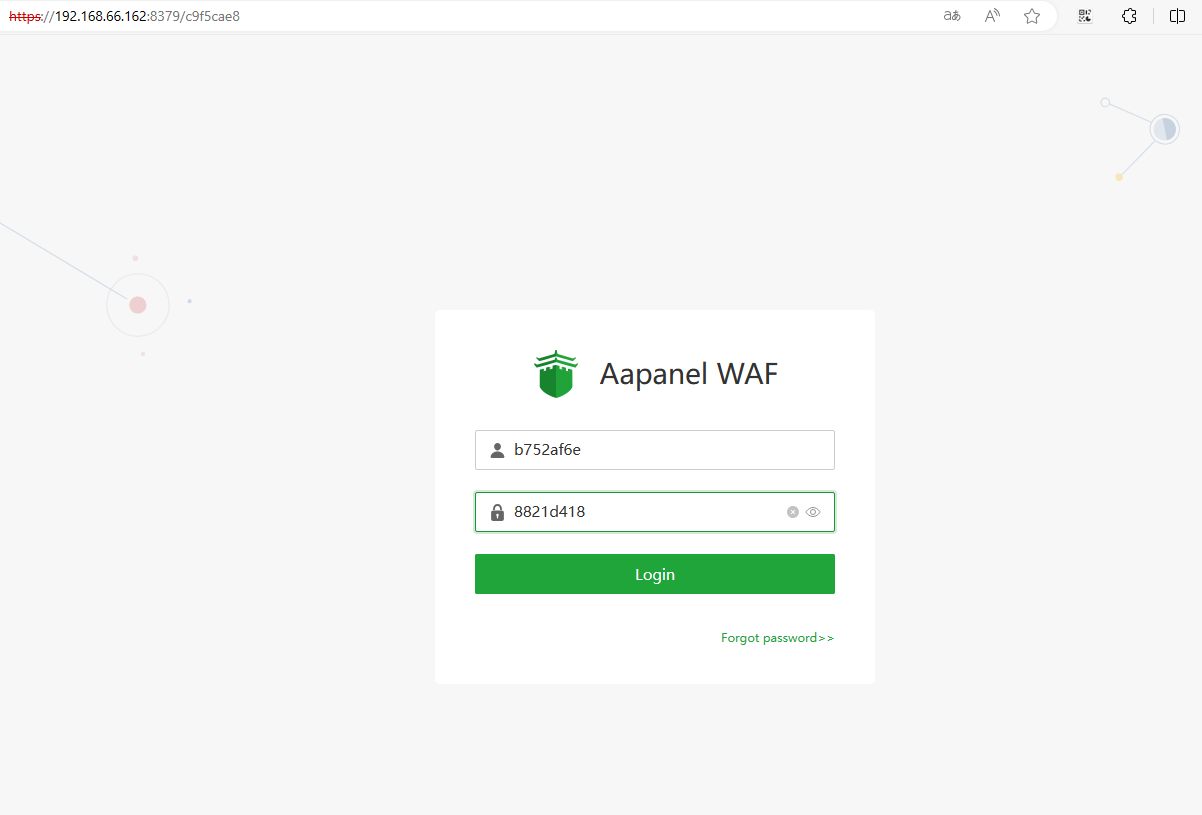Click the padlock icon in password field

[497, 512]
